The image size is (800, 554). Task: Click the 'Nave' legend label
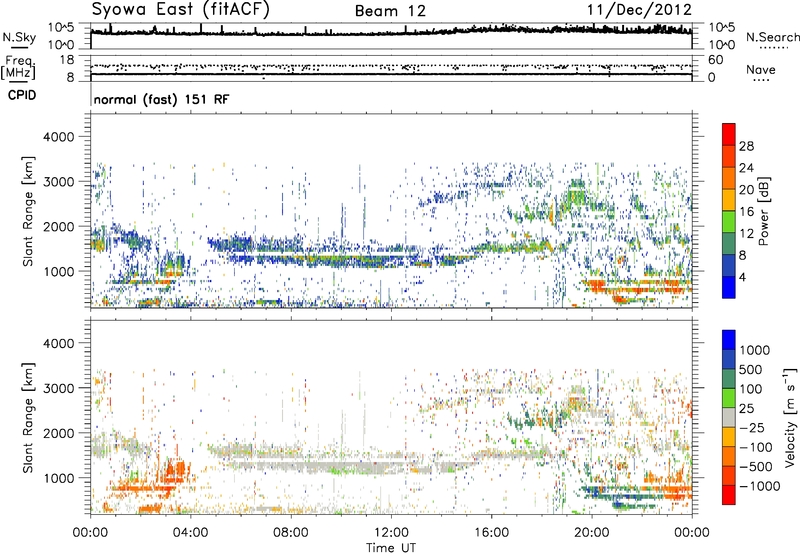pos(761,70)
